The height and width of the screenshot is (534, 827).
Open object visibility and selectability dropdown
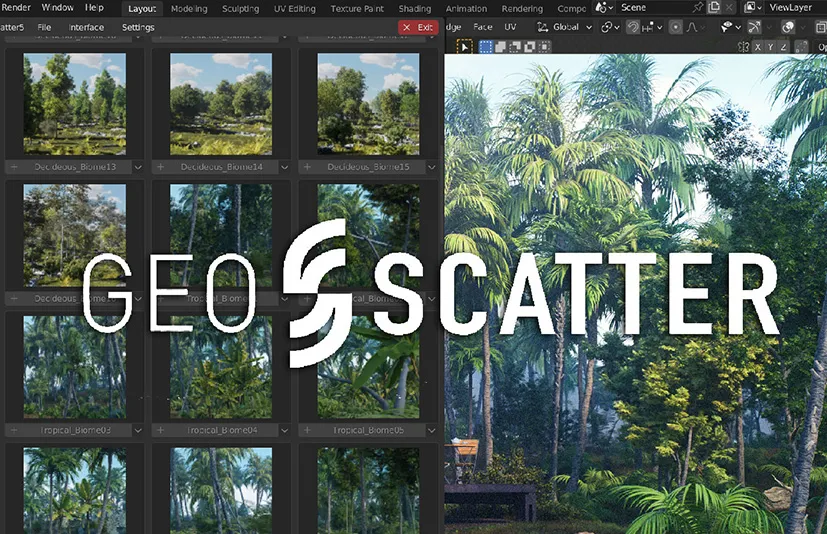coord(731,27)
